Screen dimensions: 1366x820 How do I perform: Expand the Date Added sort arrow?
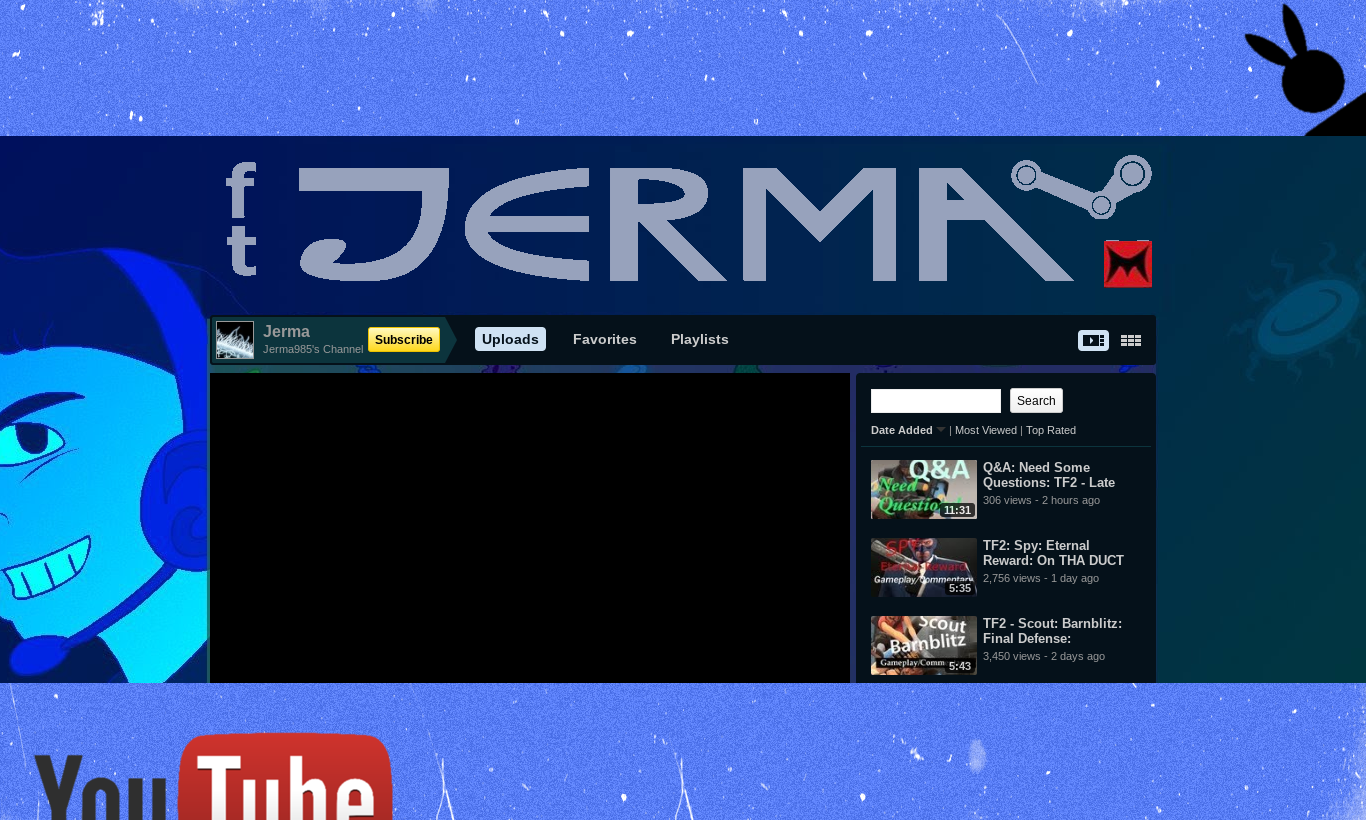coord(941,430)
